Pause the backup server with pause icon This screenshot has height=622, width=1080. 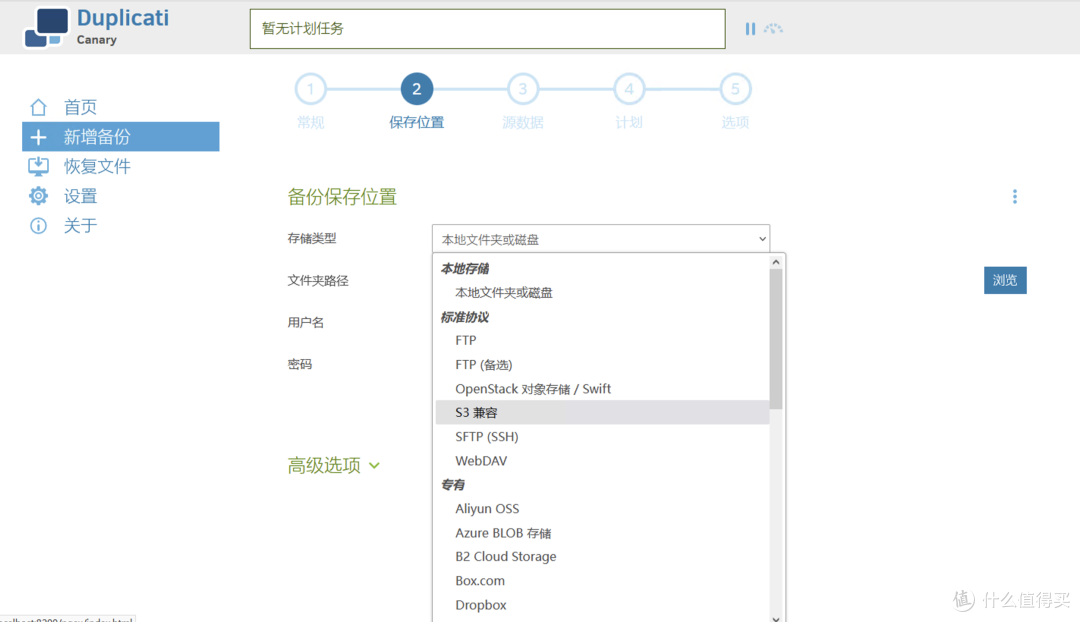750,29
